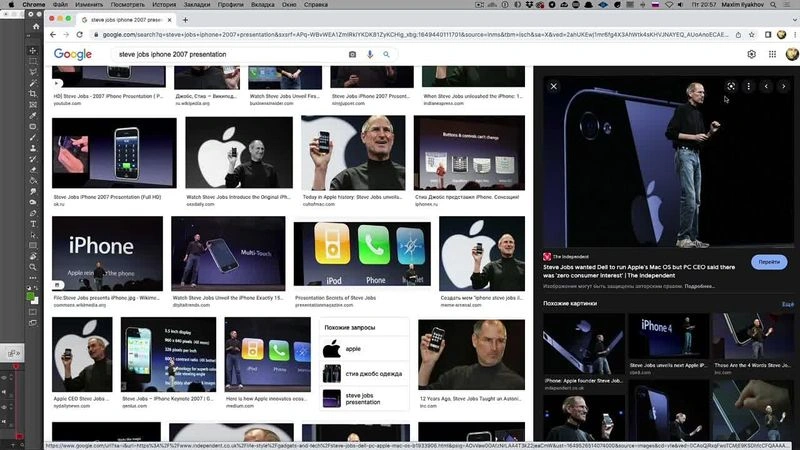Open the Профили menu
Viewport: 800px width, 450px height.
231,5
